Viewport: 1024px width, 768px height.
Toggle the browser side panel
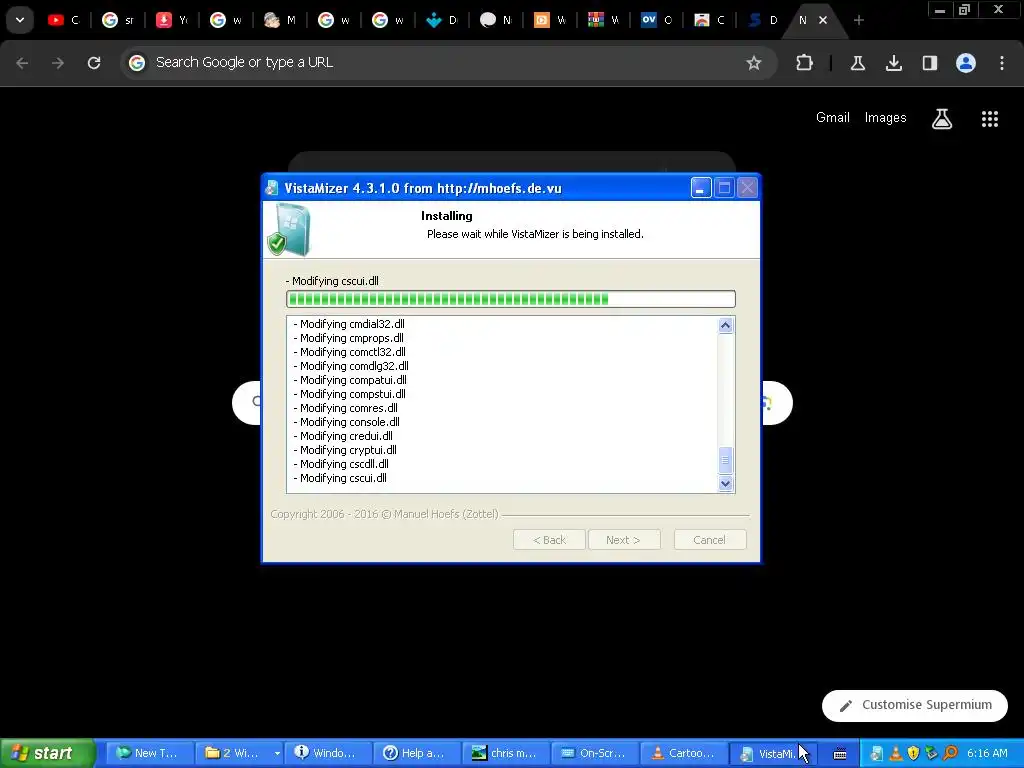tap(929, 63)
